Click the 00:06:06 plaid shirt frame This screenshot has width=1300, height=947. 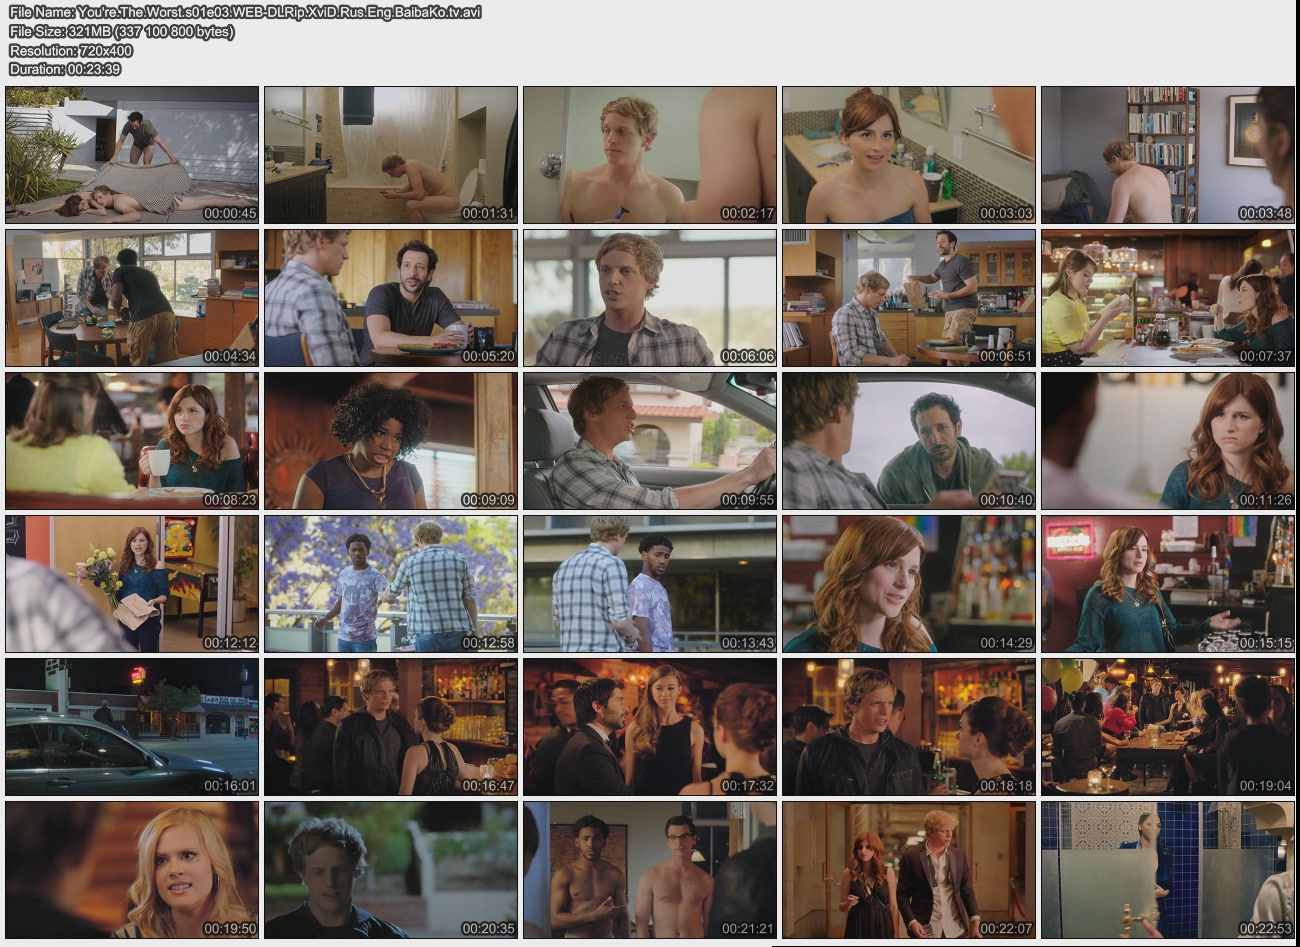[649, 298]
